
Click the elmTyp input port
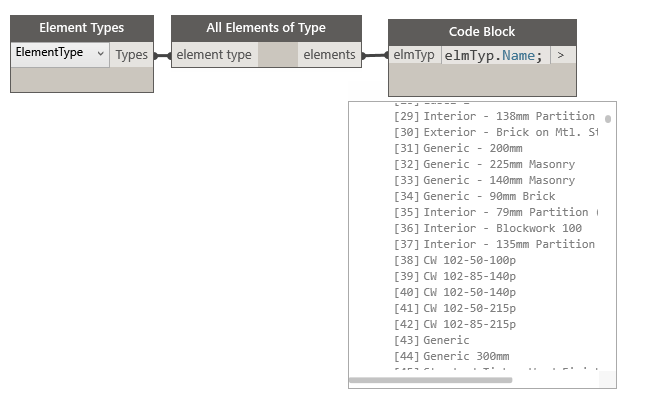point(413,55)
